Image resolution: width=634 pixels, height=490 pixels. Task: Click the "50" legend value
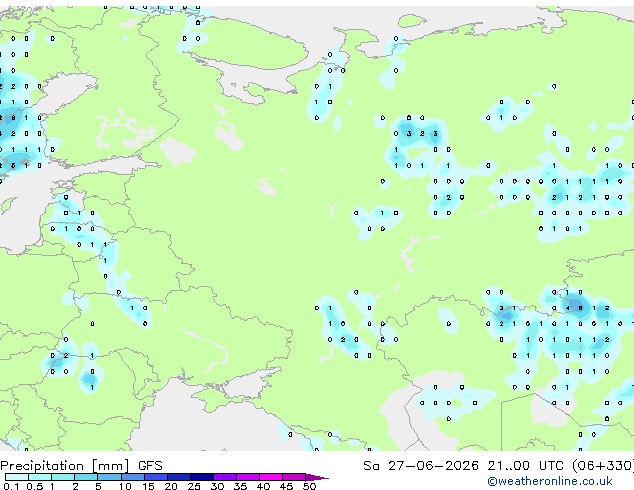point(309,486)
